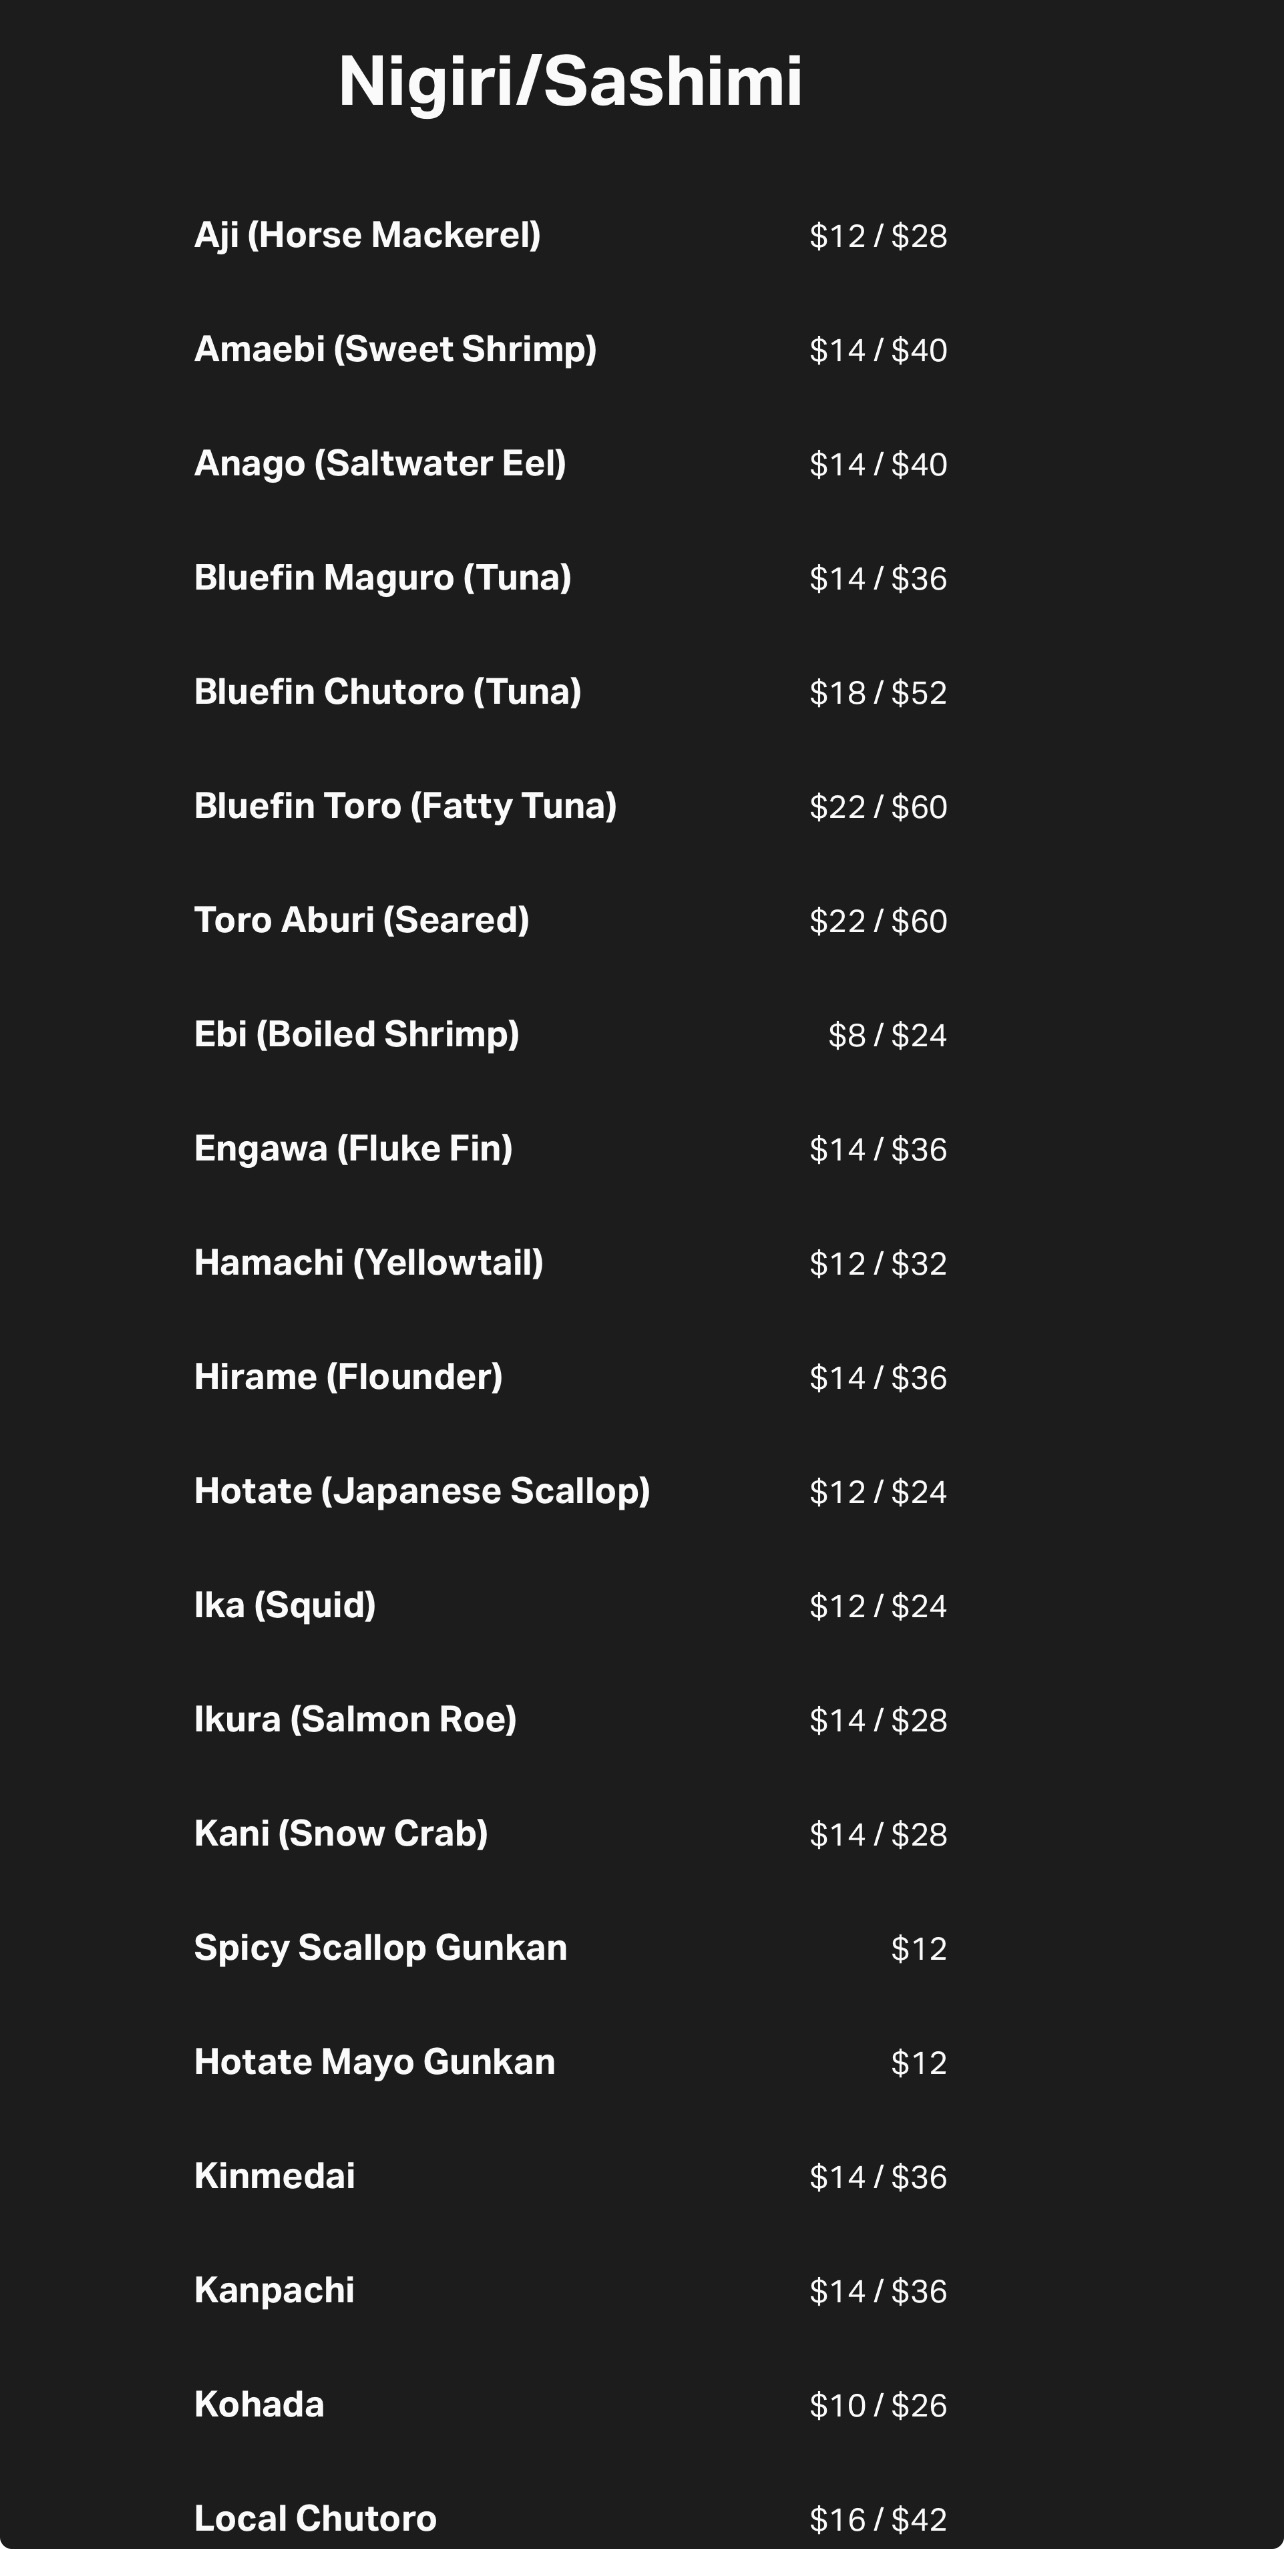Click the Kohada $10 / $26 price
1284x2549 pixels.
pyautogui.click(x=878, y=2405)
